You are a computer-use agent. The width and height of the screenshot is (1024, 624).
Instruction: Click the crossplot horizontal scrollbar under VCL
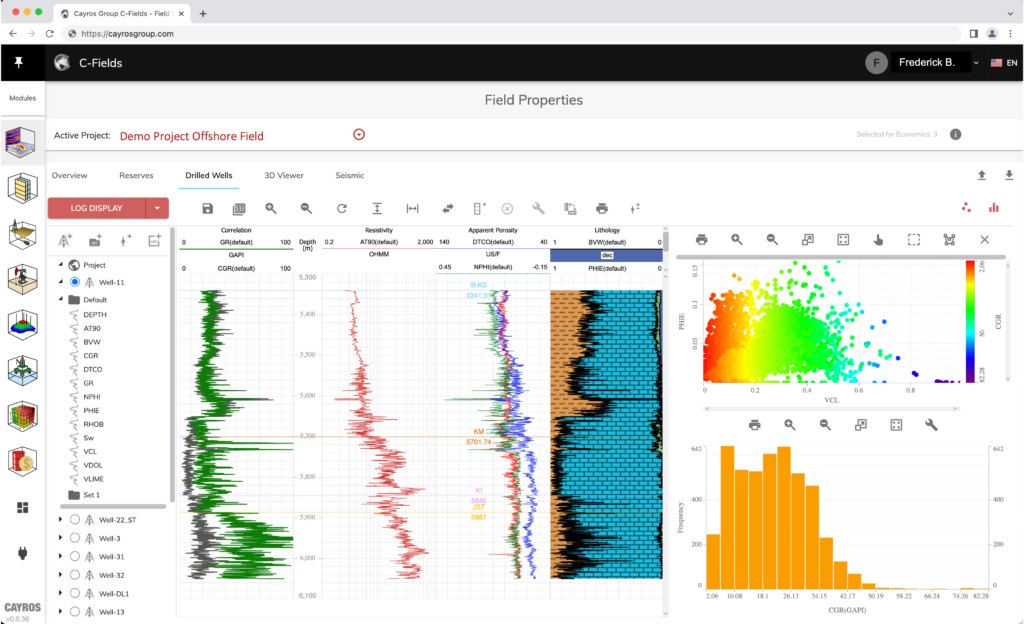tap(831, 409)
